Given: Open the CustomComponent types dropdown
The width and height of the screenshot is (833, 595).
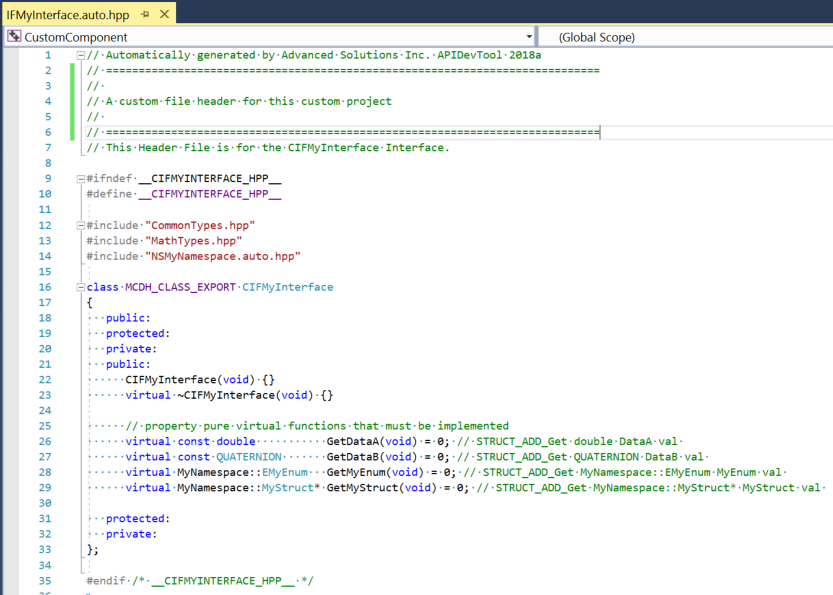Looking at the screenshot, I should coord(529,36).
